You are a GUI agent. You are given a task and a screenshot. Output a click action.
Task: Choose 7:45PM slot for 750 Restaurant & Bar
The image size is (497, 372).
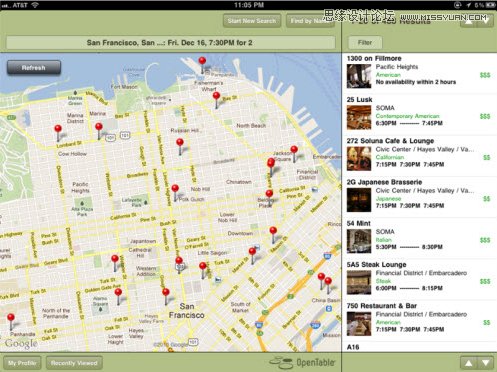[434, 329]
